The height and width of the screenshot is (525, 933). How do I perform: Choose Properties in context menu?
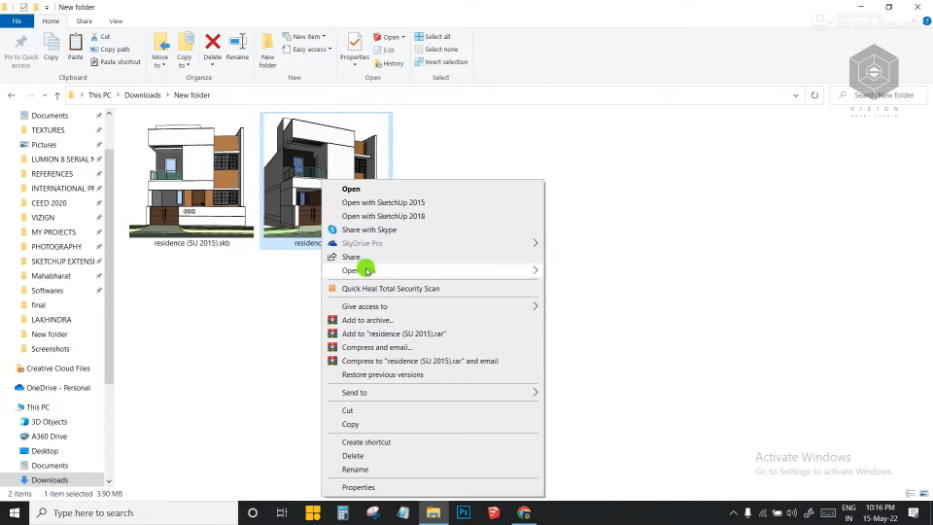tap(358, 487)
